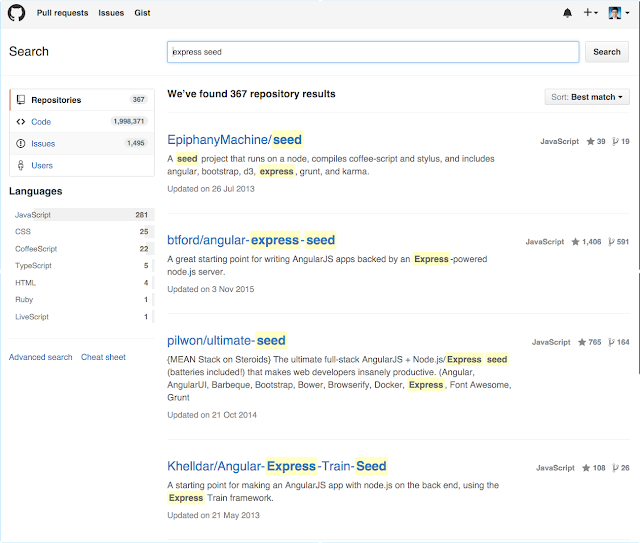Click fork icon for EpiphanyMachine/seed
Image resolution: width=640 pixels, height=543 pixels.
tap(615, 142)
